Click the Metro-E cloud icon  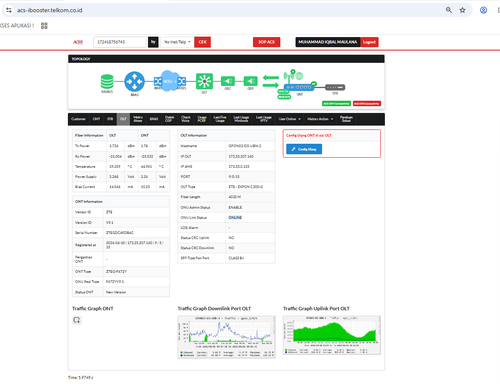click(169, 81)
